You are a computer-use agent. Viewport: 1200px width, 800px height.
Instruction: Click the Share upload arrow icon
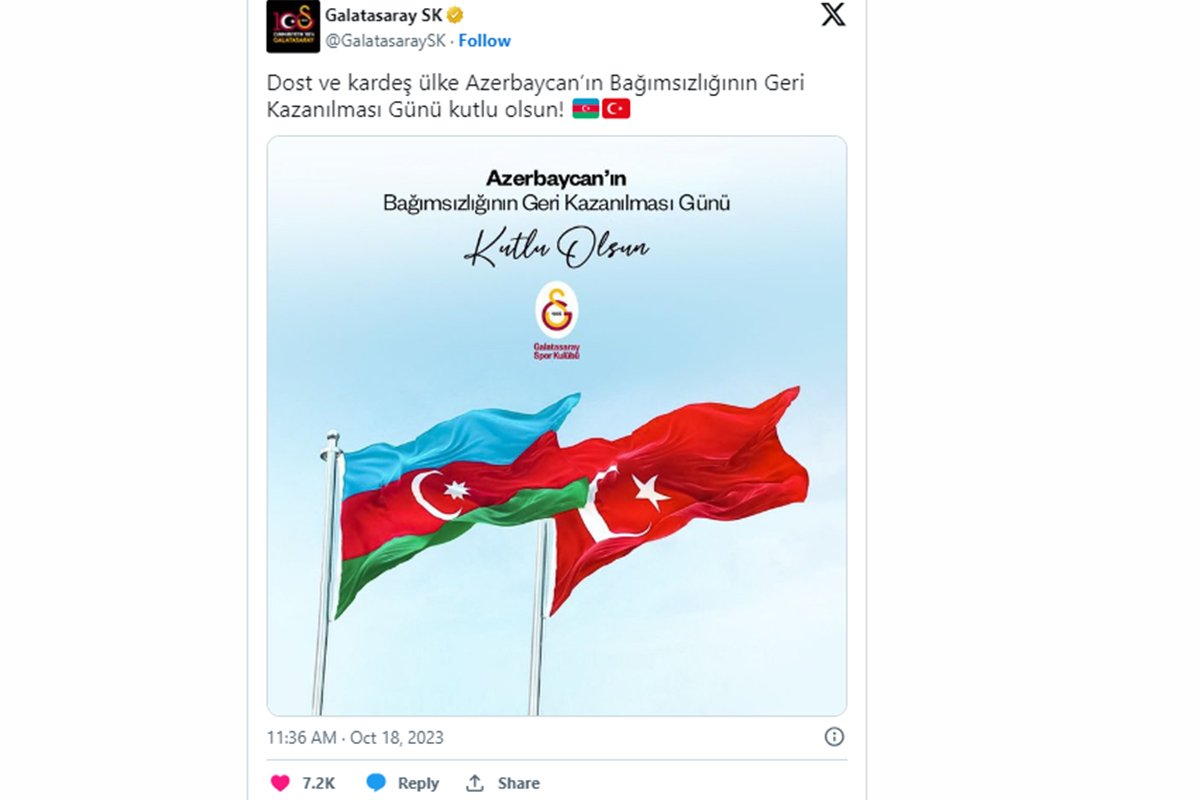click(476, 783)
